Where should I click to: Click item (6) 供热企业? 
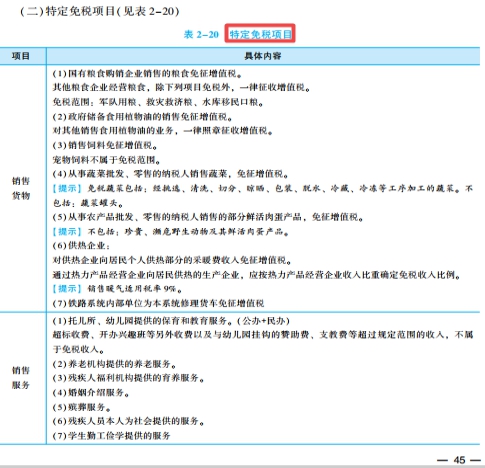pyautogui.click(x=81, y=246)
